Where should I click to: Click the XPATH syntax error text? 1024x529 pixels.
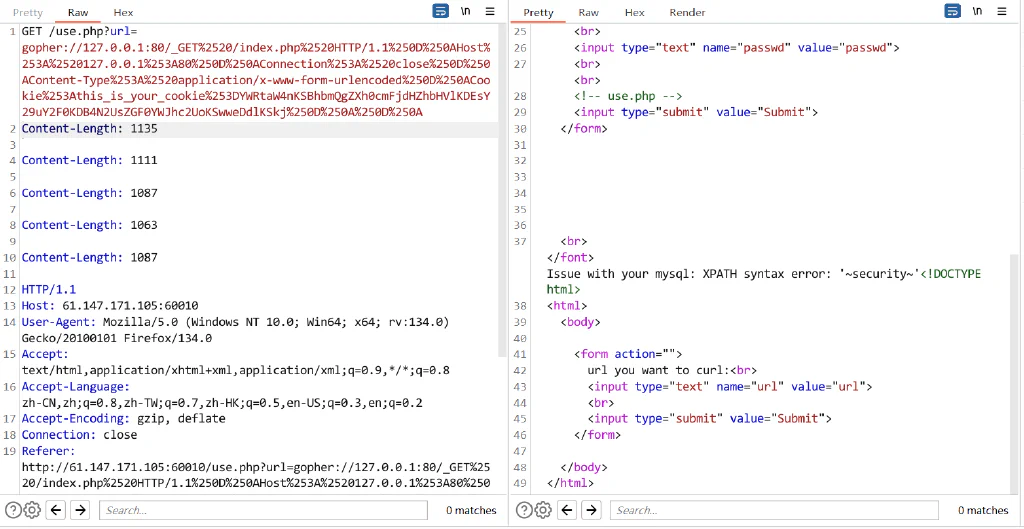tap(733, 274)
